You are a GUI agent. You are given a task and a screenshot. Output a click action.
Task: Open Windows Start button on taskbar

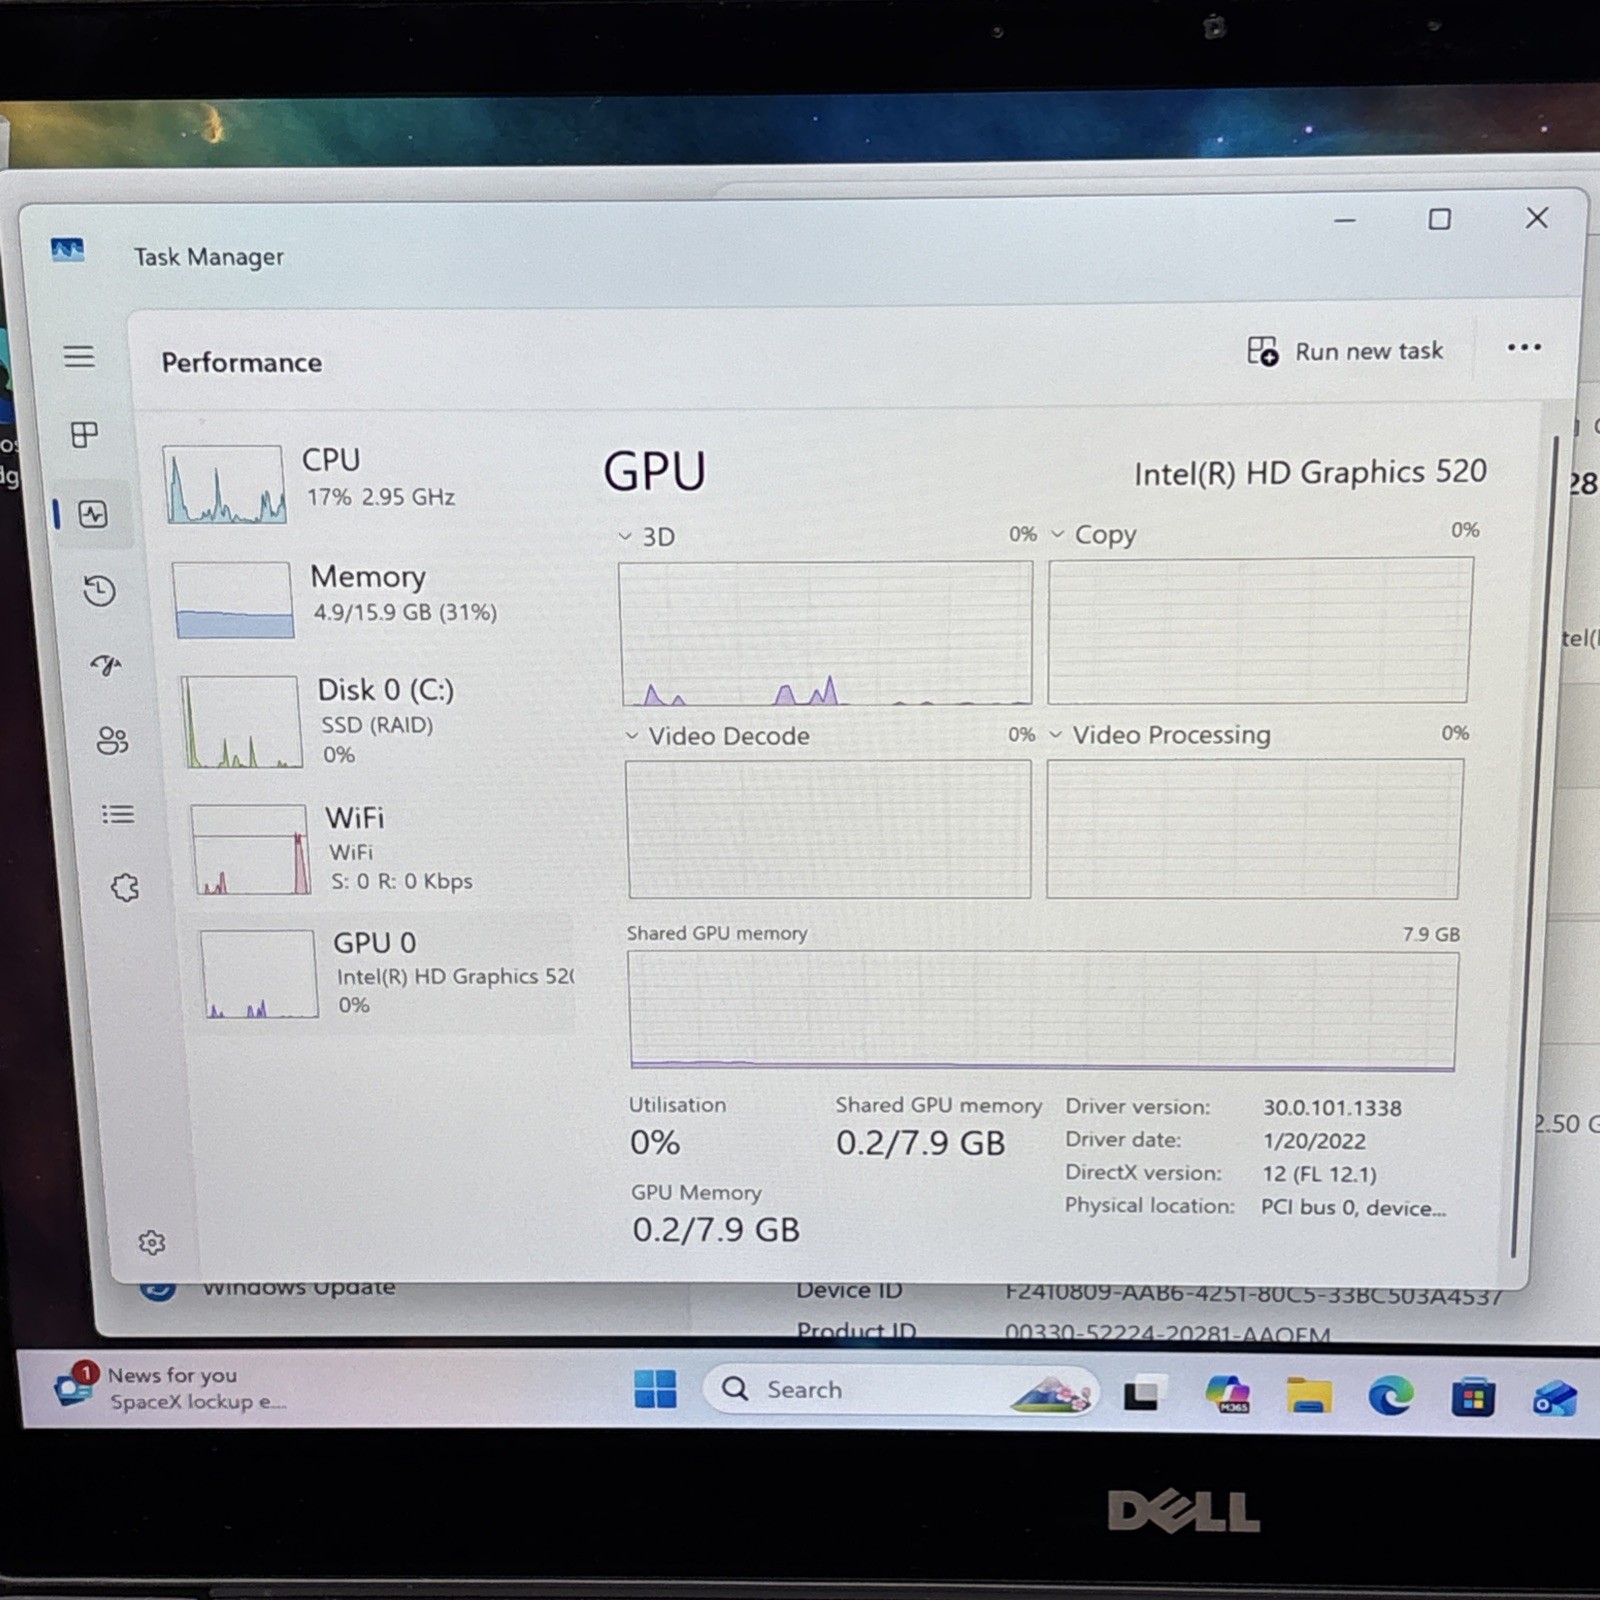point(656,1389)
